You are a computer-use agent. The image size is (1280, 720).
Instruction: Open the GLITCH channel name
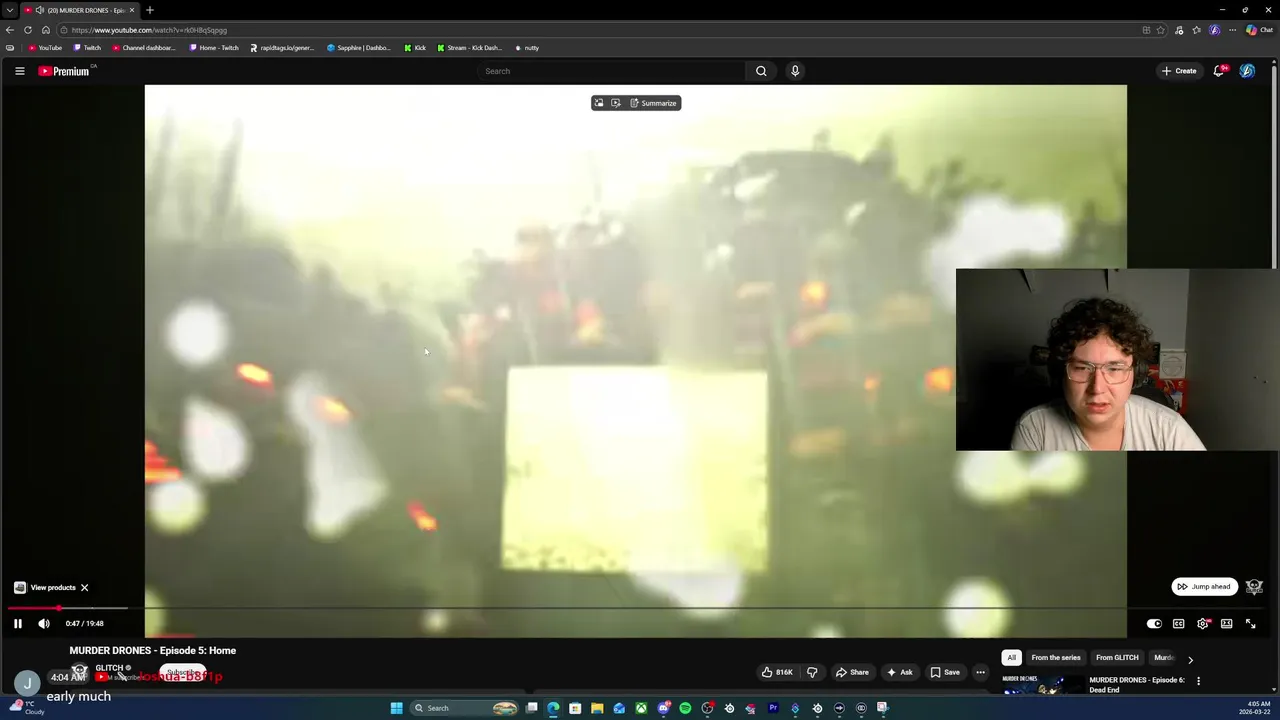point(109,668)
